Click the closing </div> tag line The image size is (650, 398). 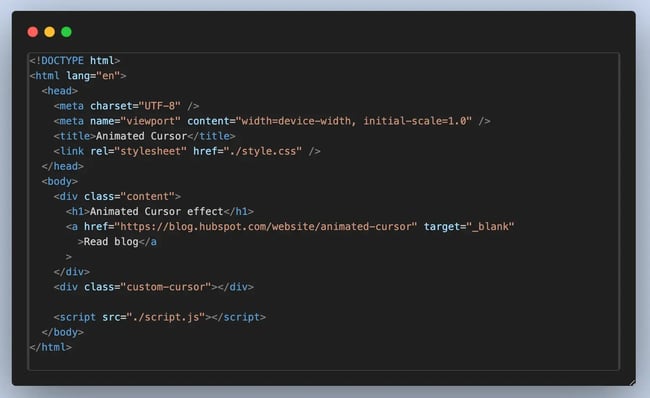pos(72,272)
